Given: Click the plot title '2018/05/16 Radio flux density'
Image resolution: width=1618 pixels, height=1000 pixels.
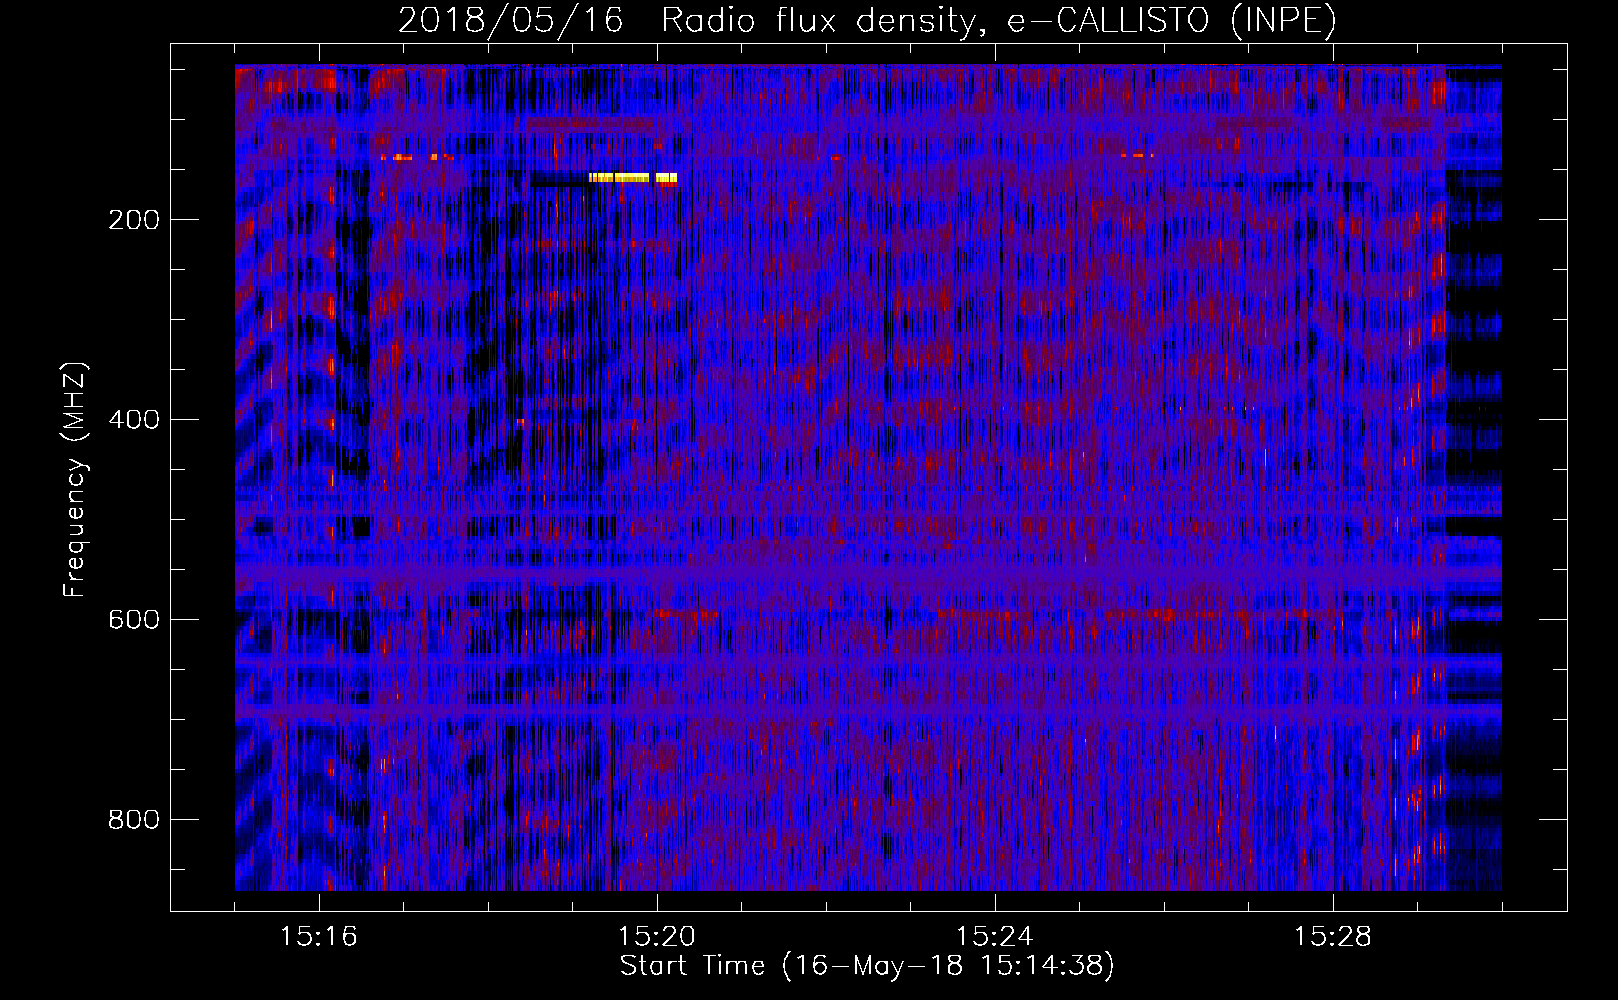Looking at the screenshot, I should click(867, 21).
